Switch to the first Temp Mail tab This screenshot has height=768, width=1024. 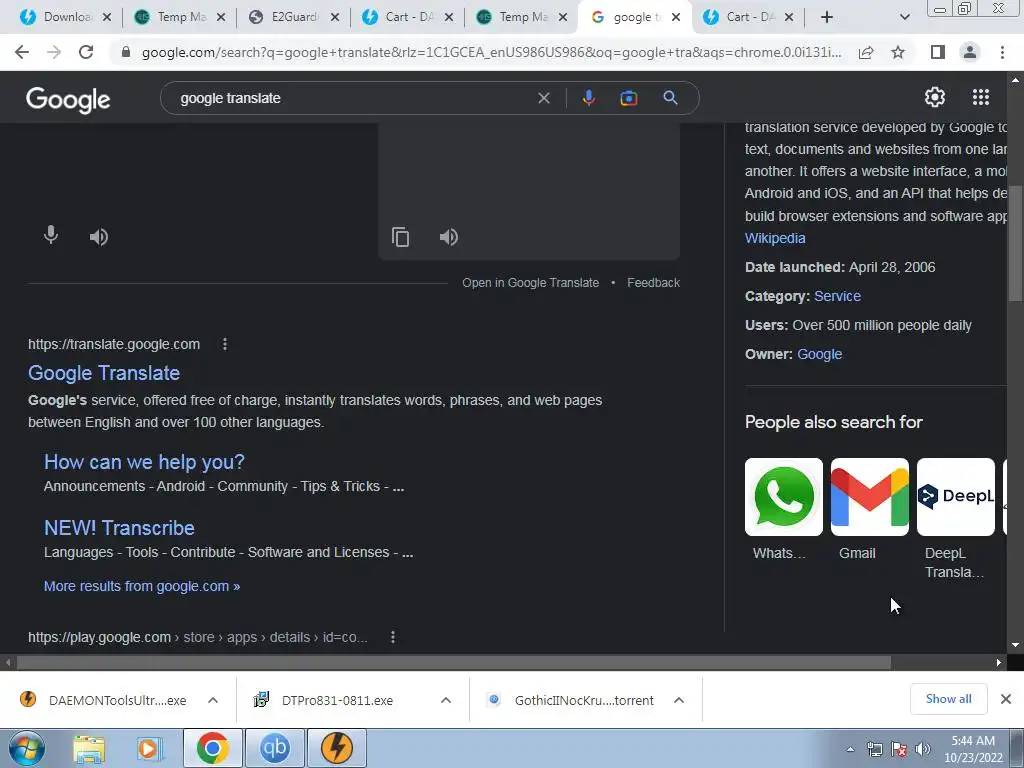pyautogui.click(x=178, y=17)
